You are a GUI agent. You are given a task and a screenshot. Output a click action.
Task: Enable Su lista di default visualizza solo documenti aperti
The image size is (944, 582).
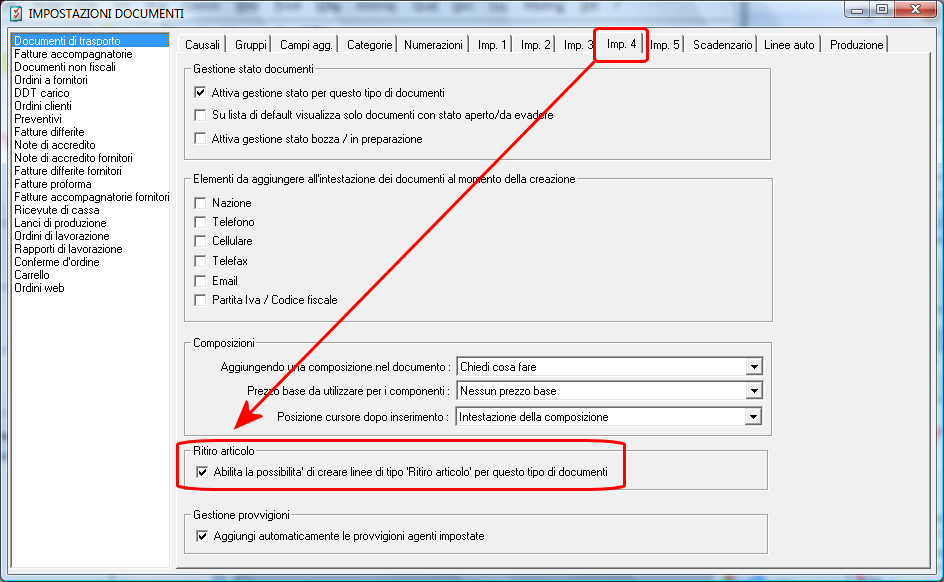[x=200, y=115]
